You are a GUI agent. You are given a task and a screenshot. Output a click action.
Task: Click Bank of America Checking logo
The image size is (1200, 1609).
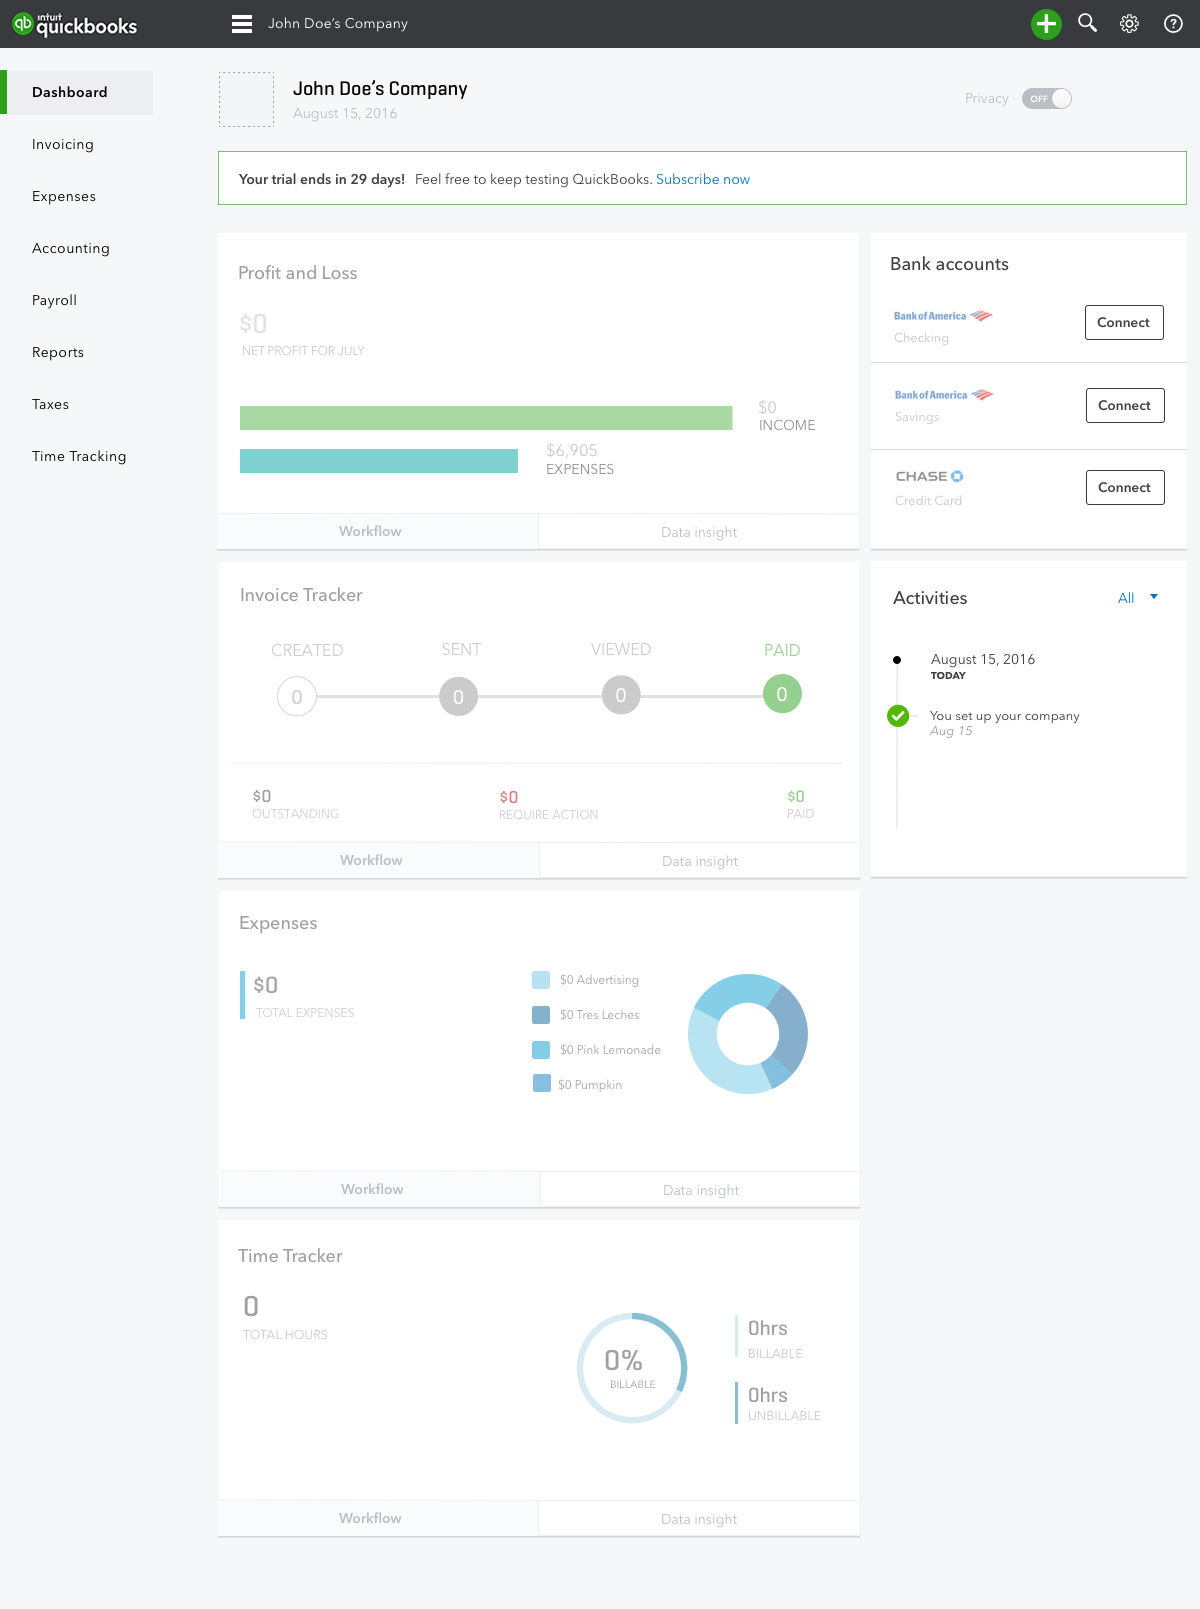click(943, 316)
